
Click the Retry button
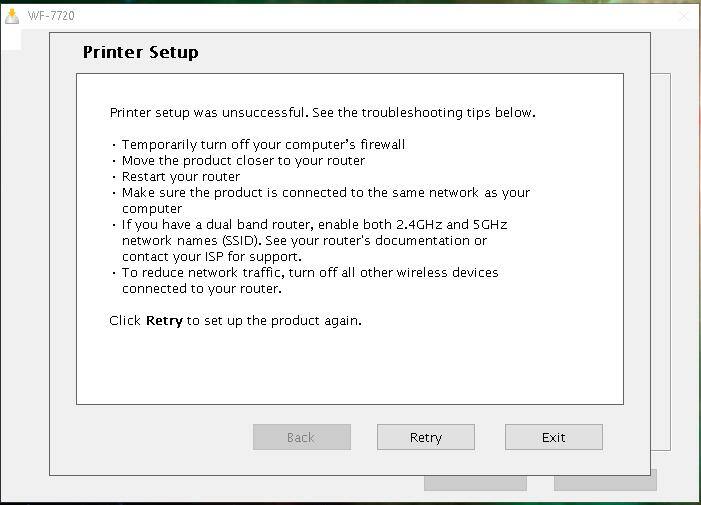click(x=425, y=437)
